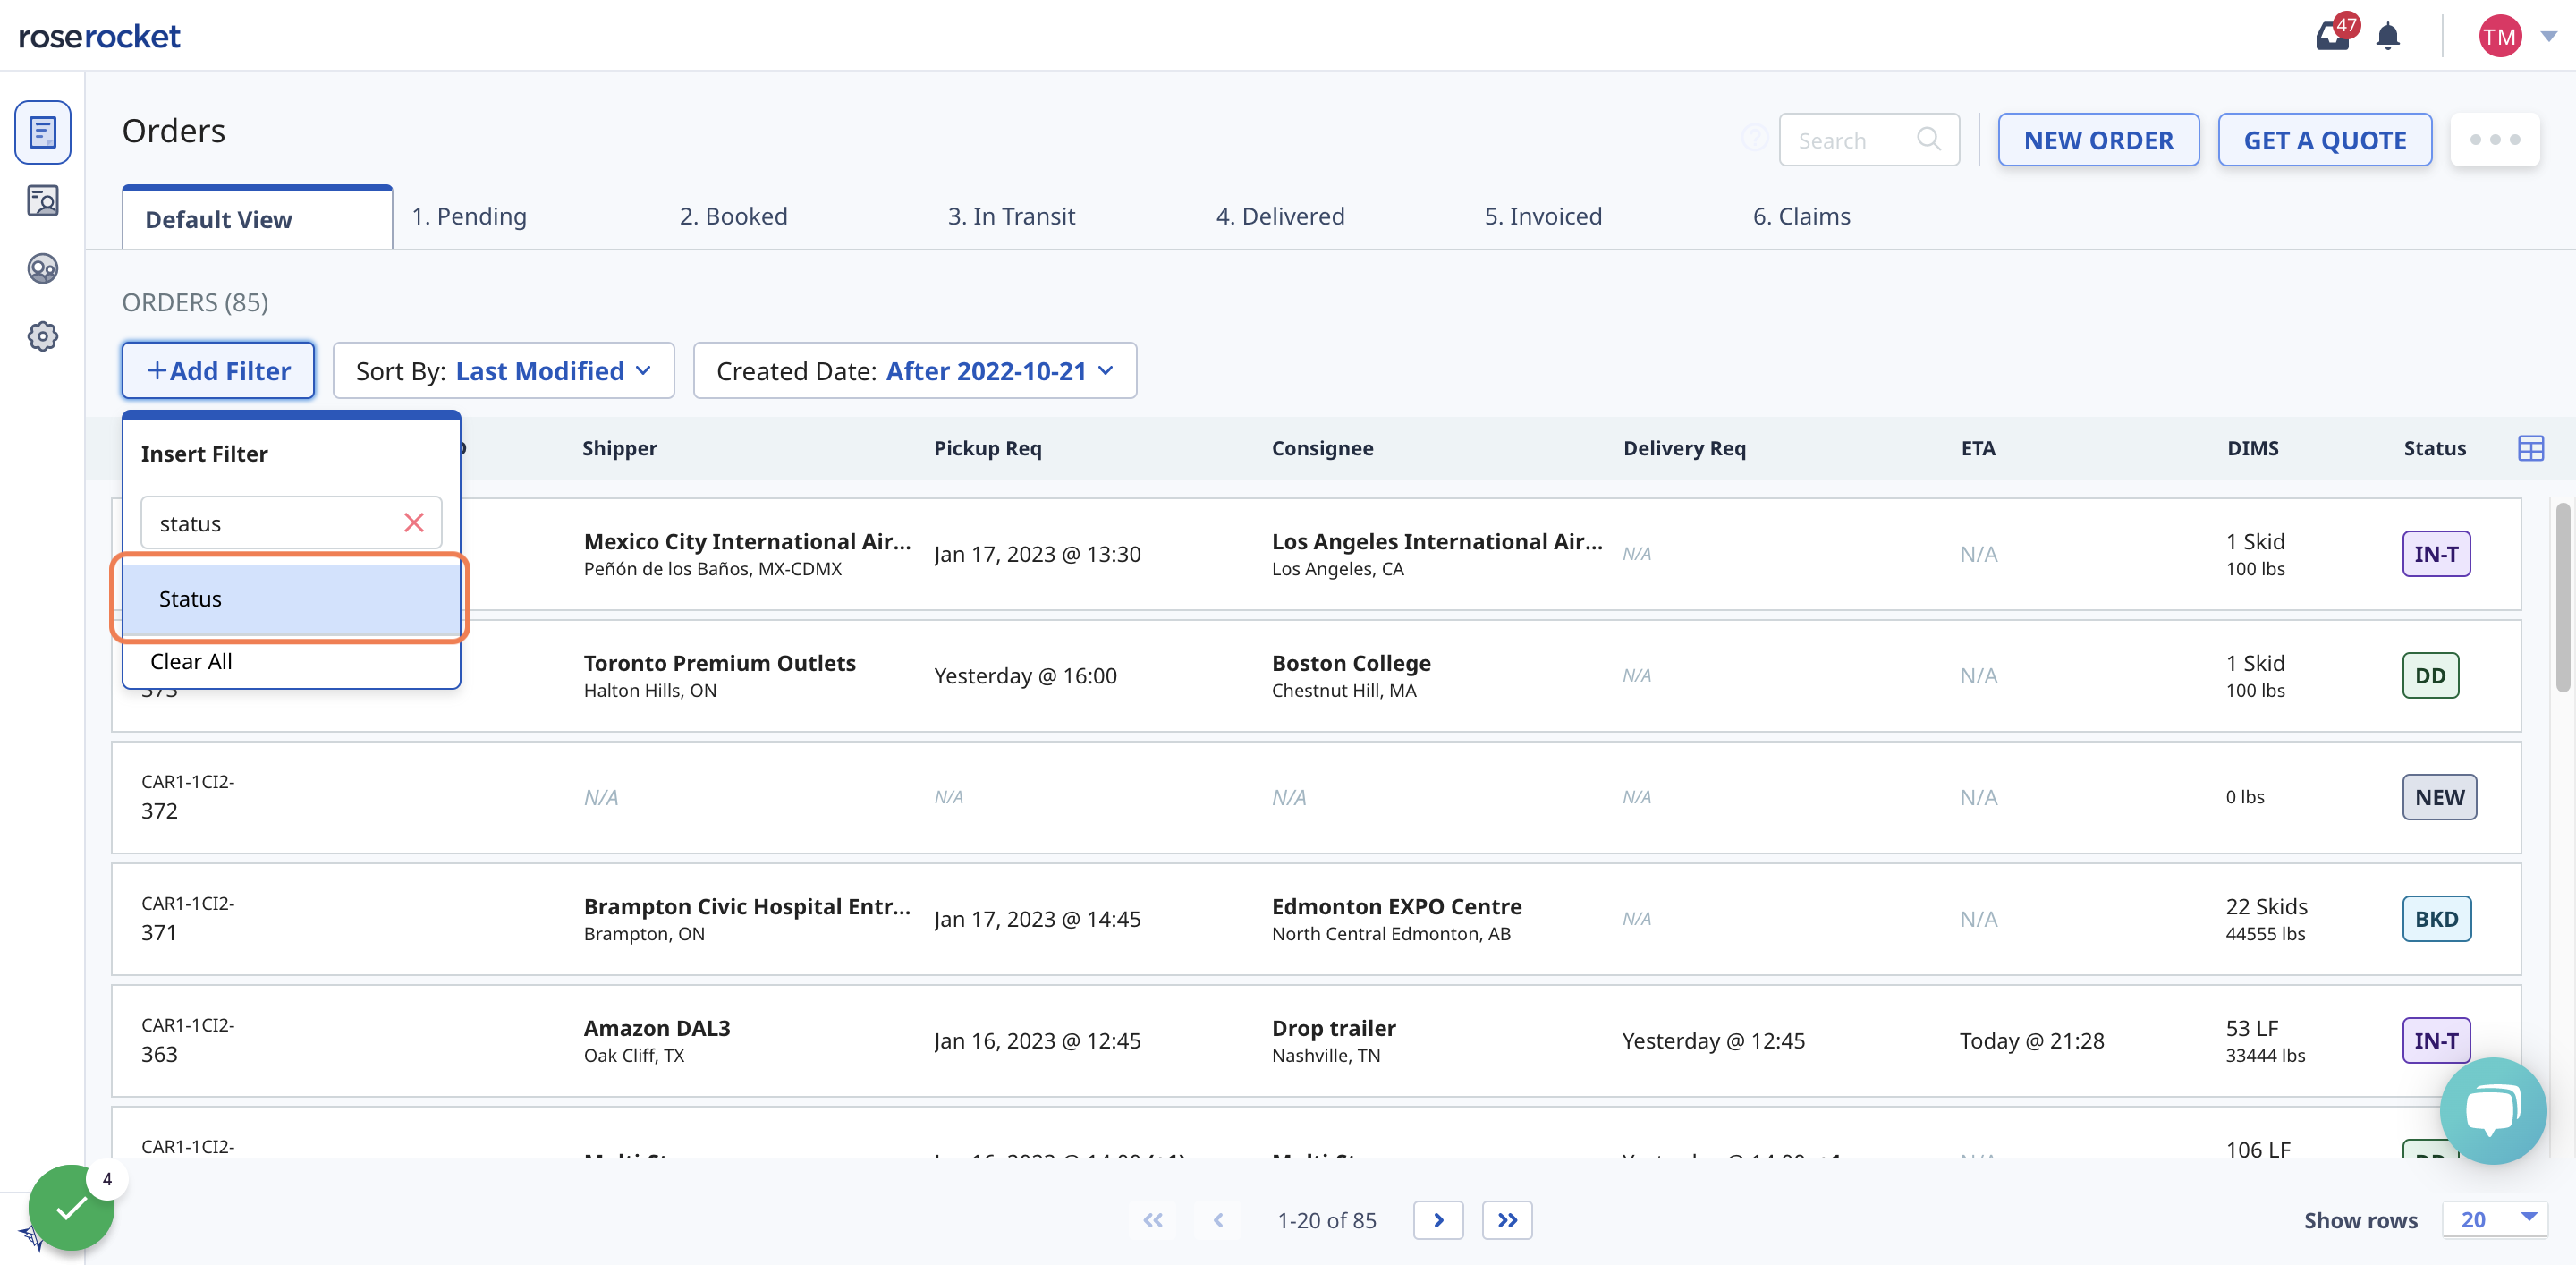Open Show rows 20 dropdown

coord(2495,1220)
